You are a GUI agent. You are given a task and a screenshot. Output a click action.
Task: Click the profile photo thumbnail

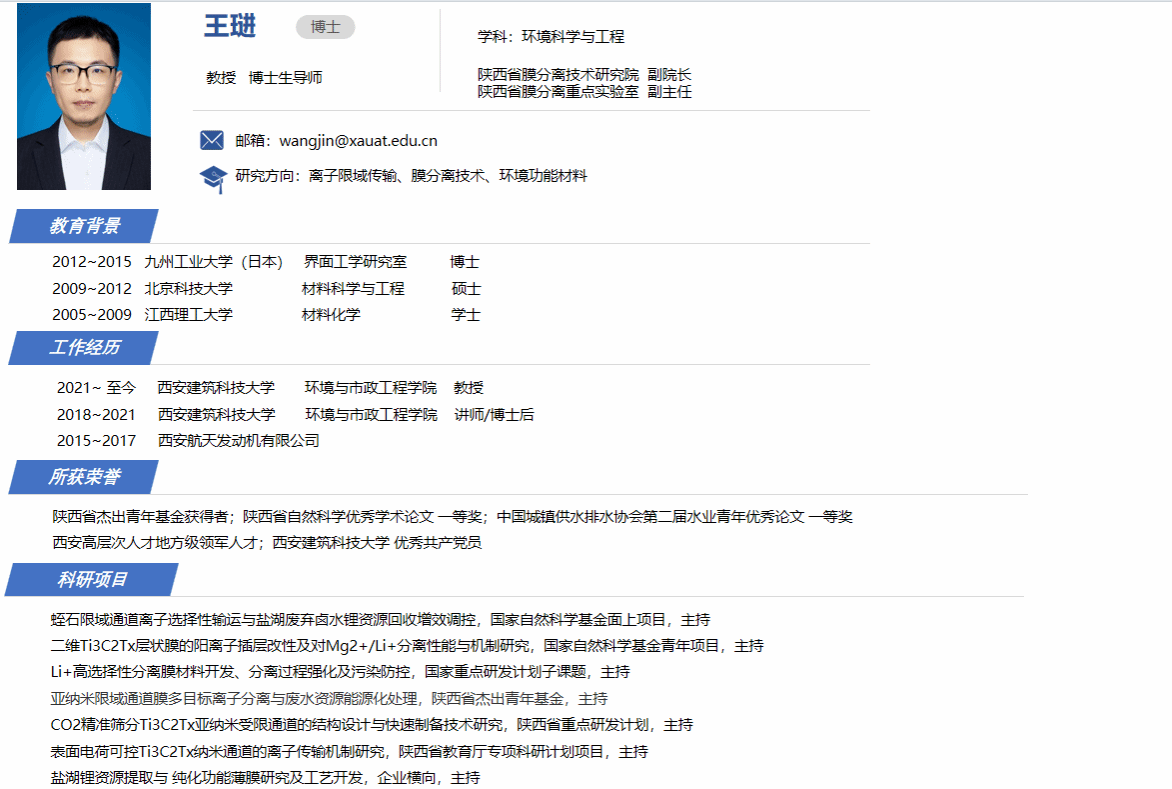(84, 96)
